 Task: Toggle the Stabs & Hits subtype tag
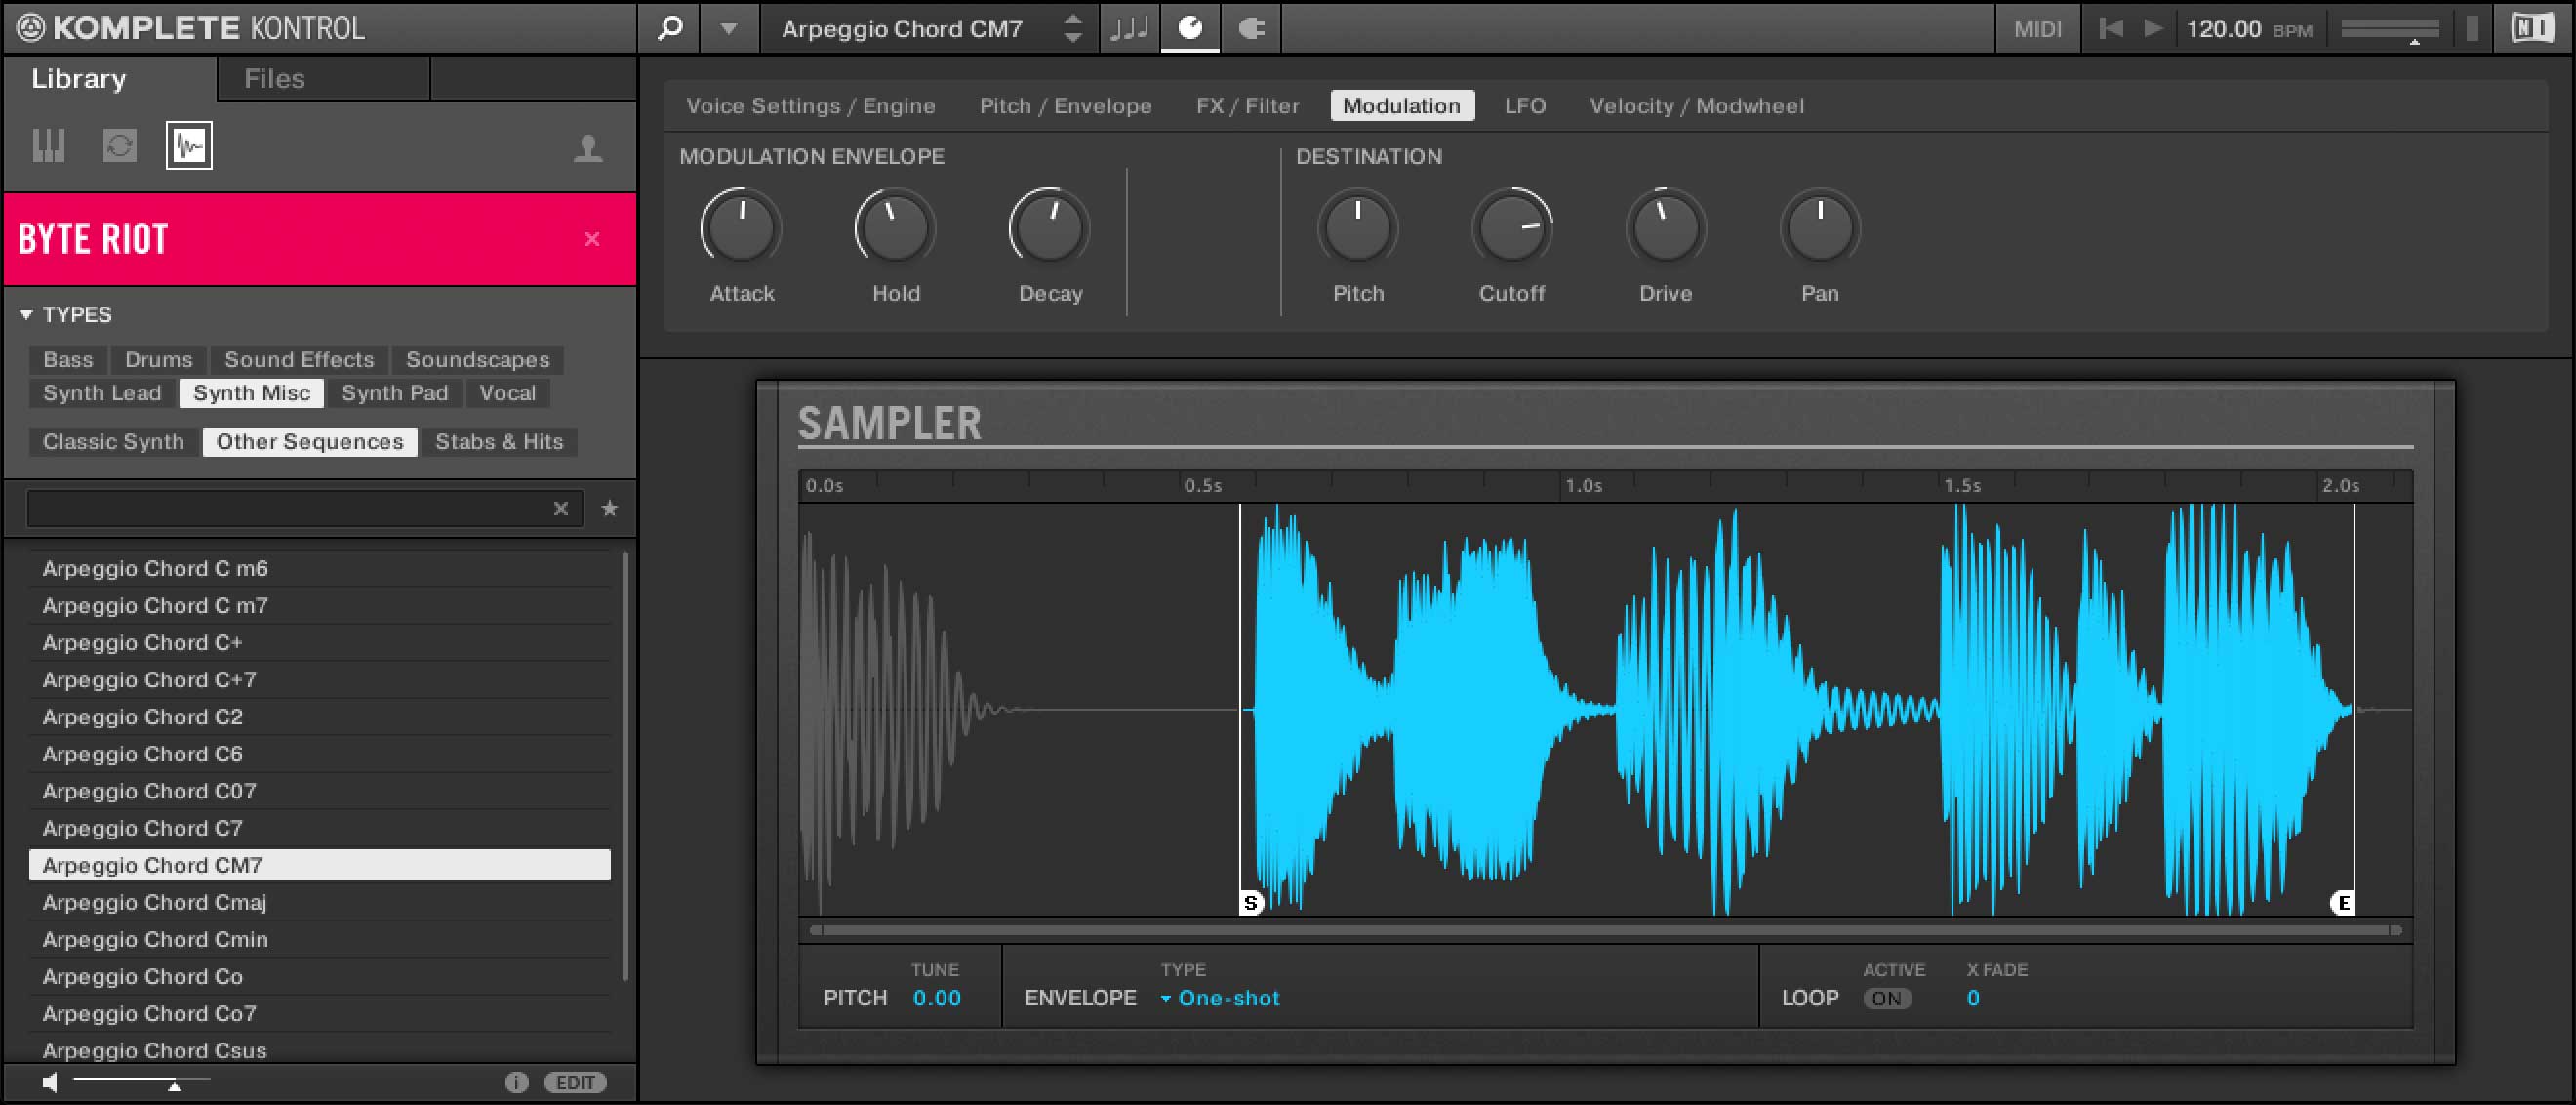499,442
